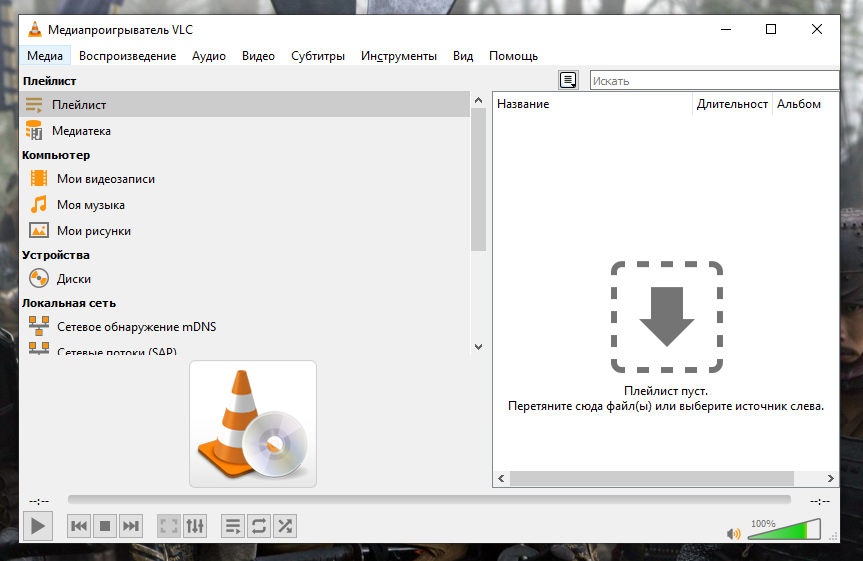The image size is (863, 561).
Task: Change the playlist view mode icon
Action: [568, 80]
